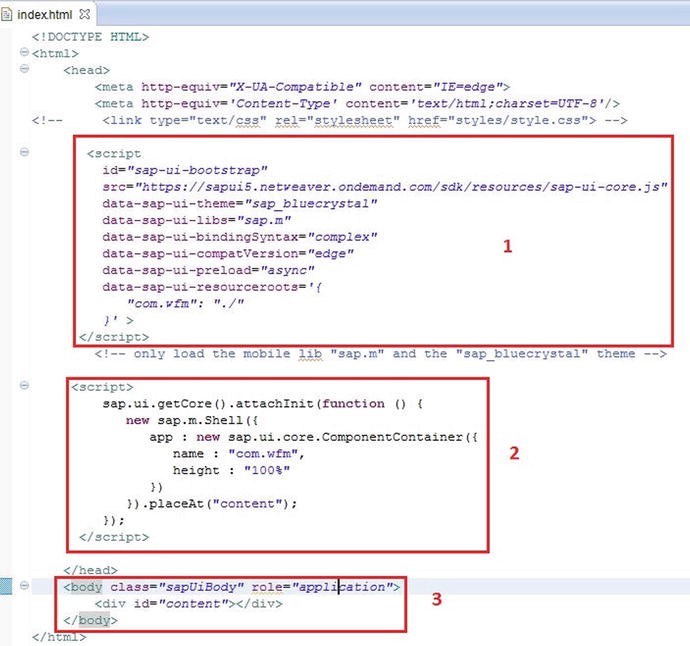Click the index.html file icon on tab

coord(7,15)
